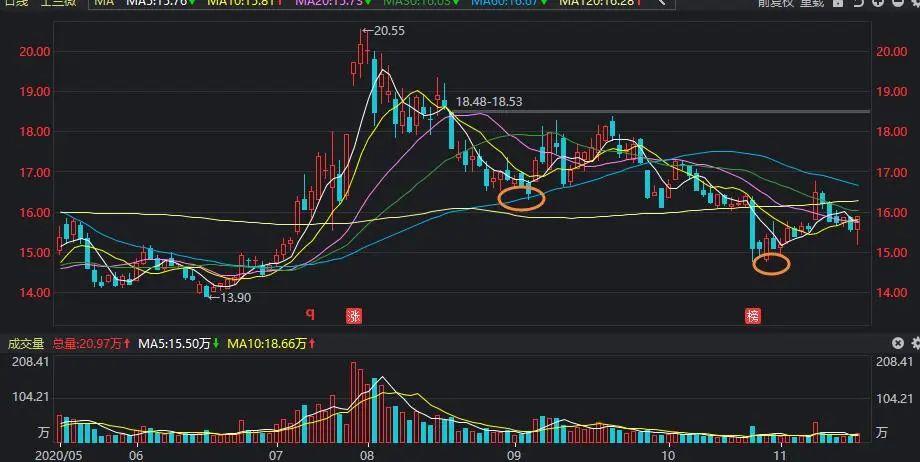The image size is (920, 462).
Task: Click the 09 month label on time axis
Action: (x=515, y=456)
